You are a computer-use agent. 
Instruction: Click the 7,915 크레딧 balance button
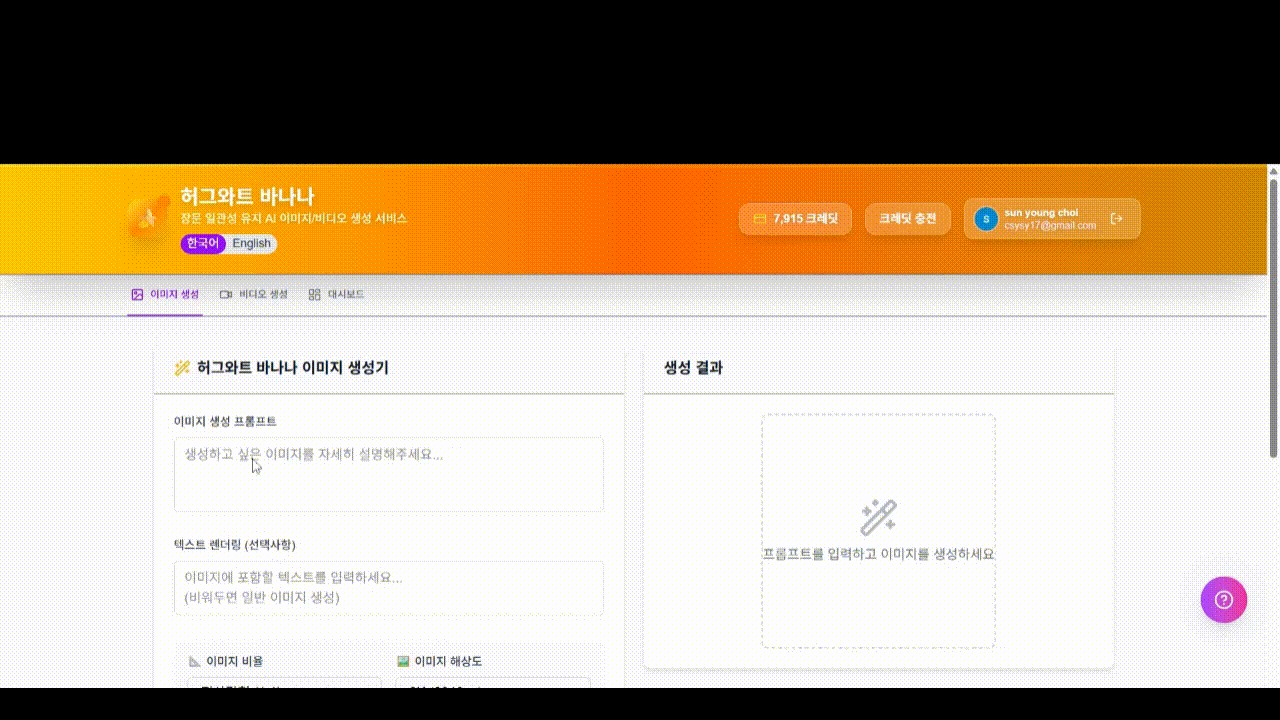[x=795, y=219]
